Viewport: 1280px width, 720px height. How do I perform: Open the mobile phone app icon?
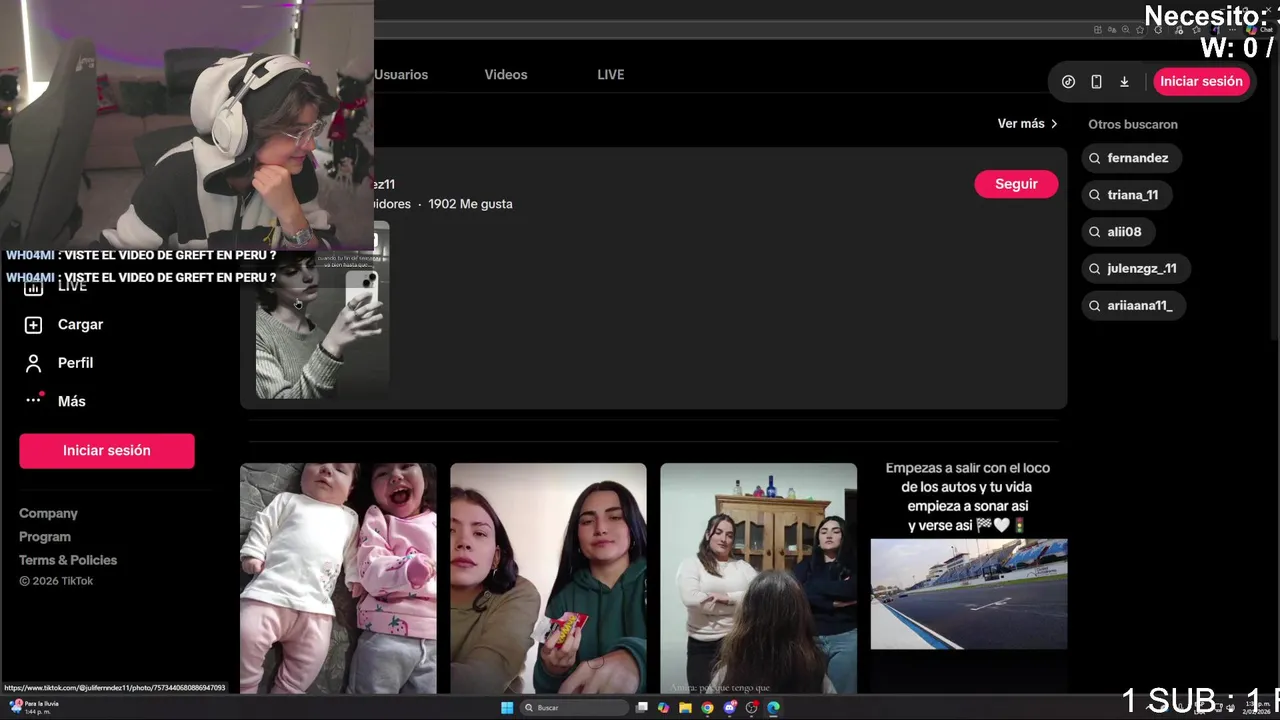click(x=1096, y=82)
